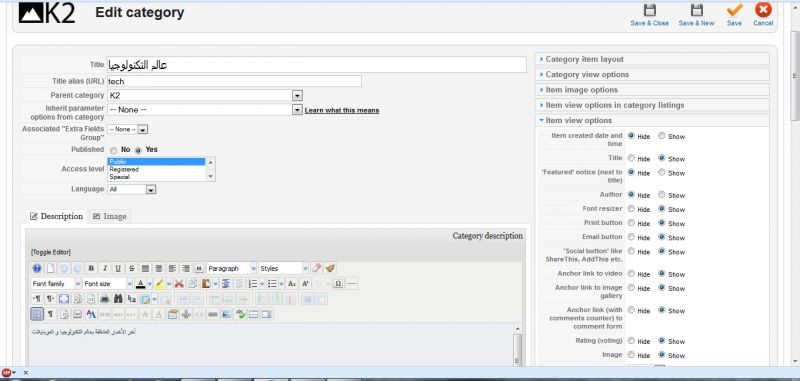
Task: Open the Styles dropdown
Action: click(x=283, y=268)
